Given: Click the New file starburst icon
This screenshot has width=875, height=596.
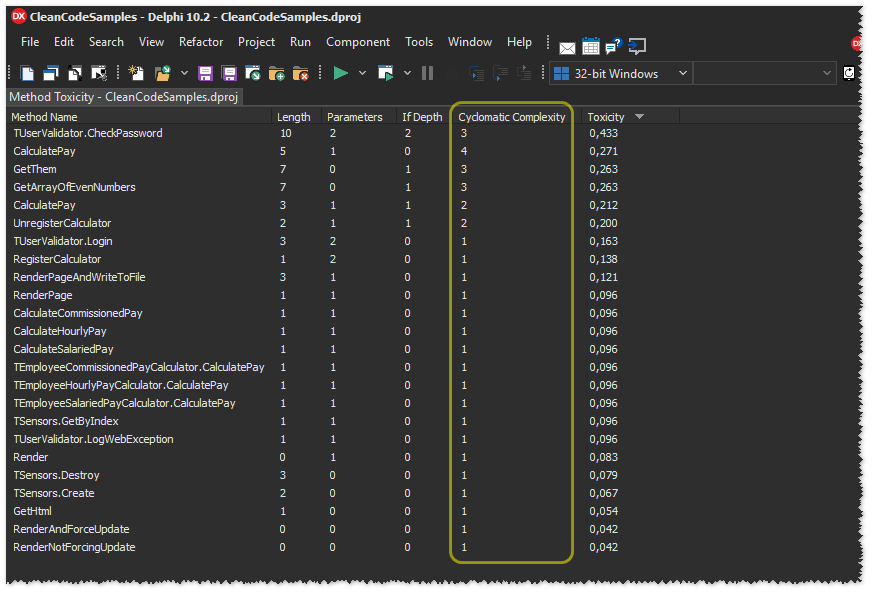Looking at the screenshot, I should pyautogui.click(x=136, y=73).
